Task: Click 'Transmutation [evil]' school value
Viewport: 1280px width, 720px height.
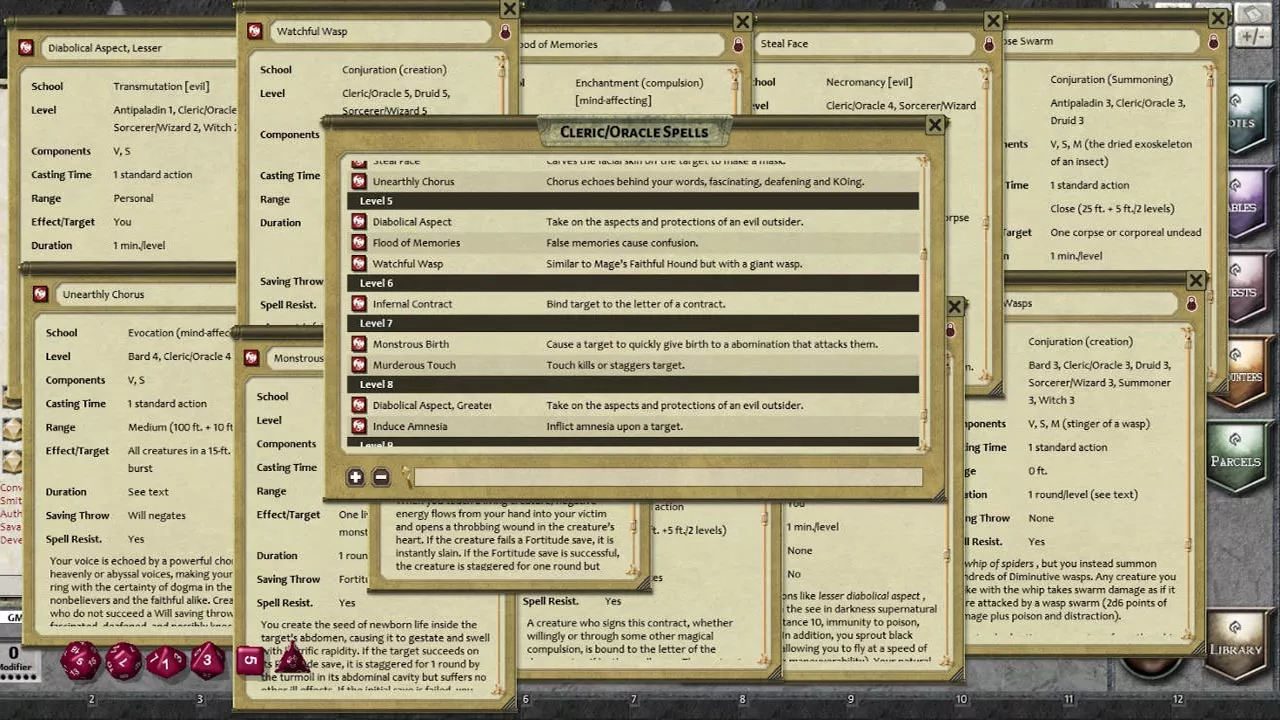Action: (x=162, y=87)
